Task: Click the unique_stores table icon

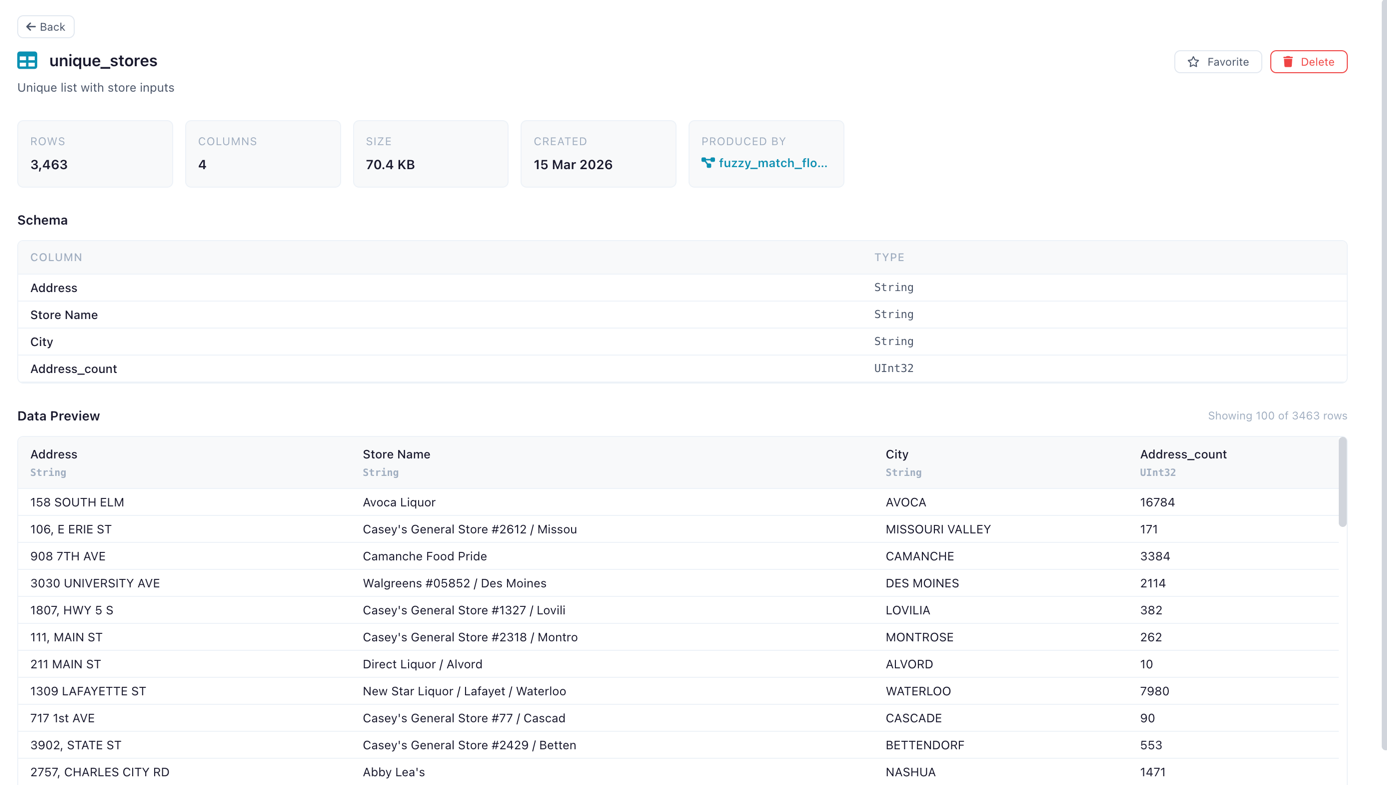Action: click(27, 61)
